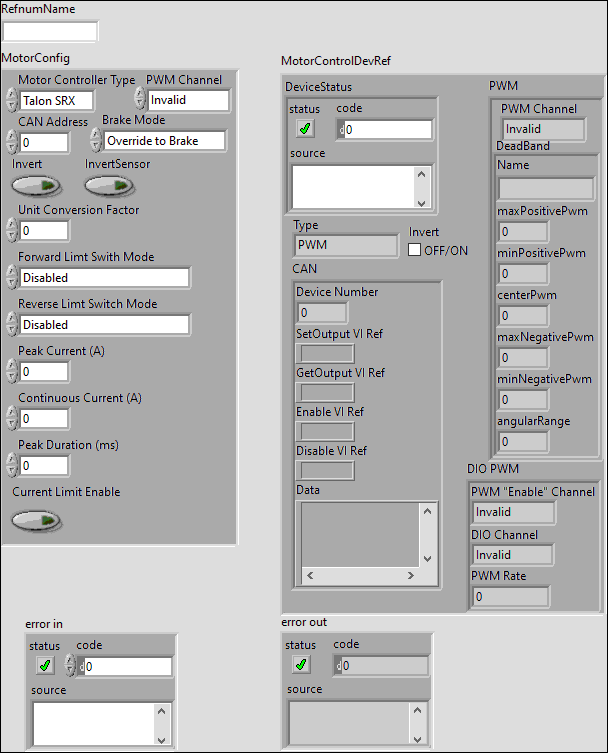Click the CAN Device Number field

click(x=322, y=313)
